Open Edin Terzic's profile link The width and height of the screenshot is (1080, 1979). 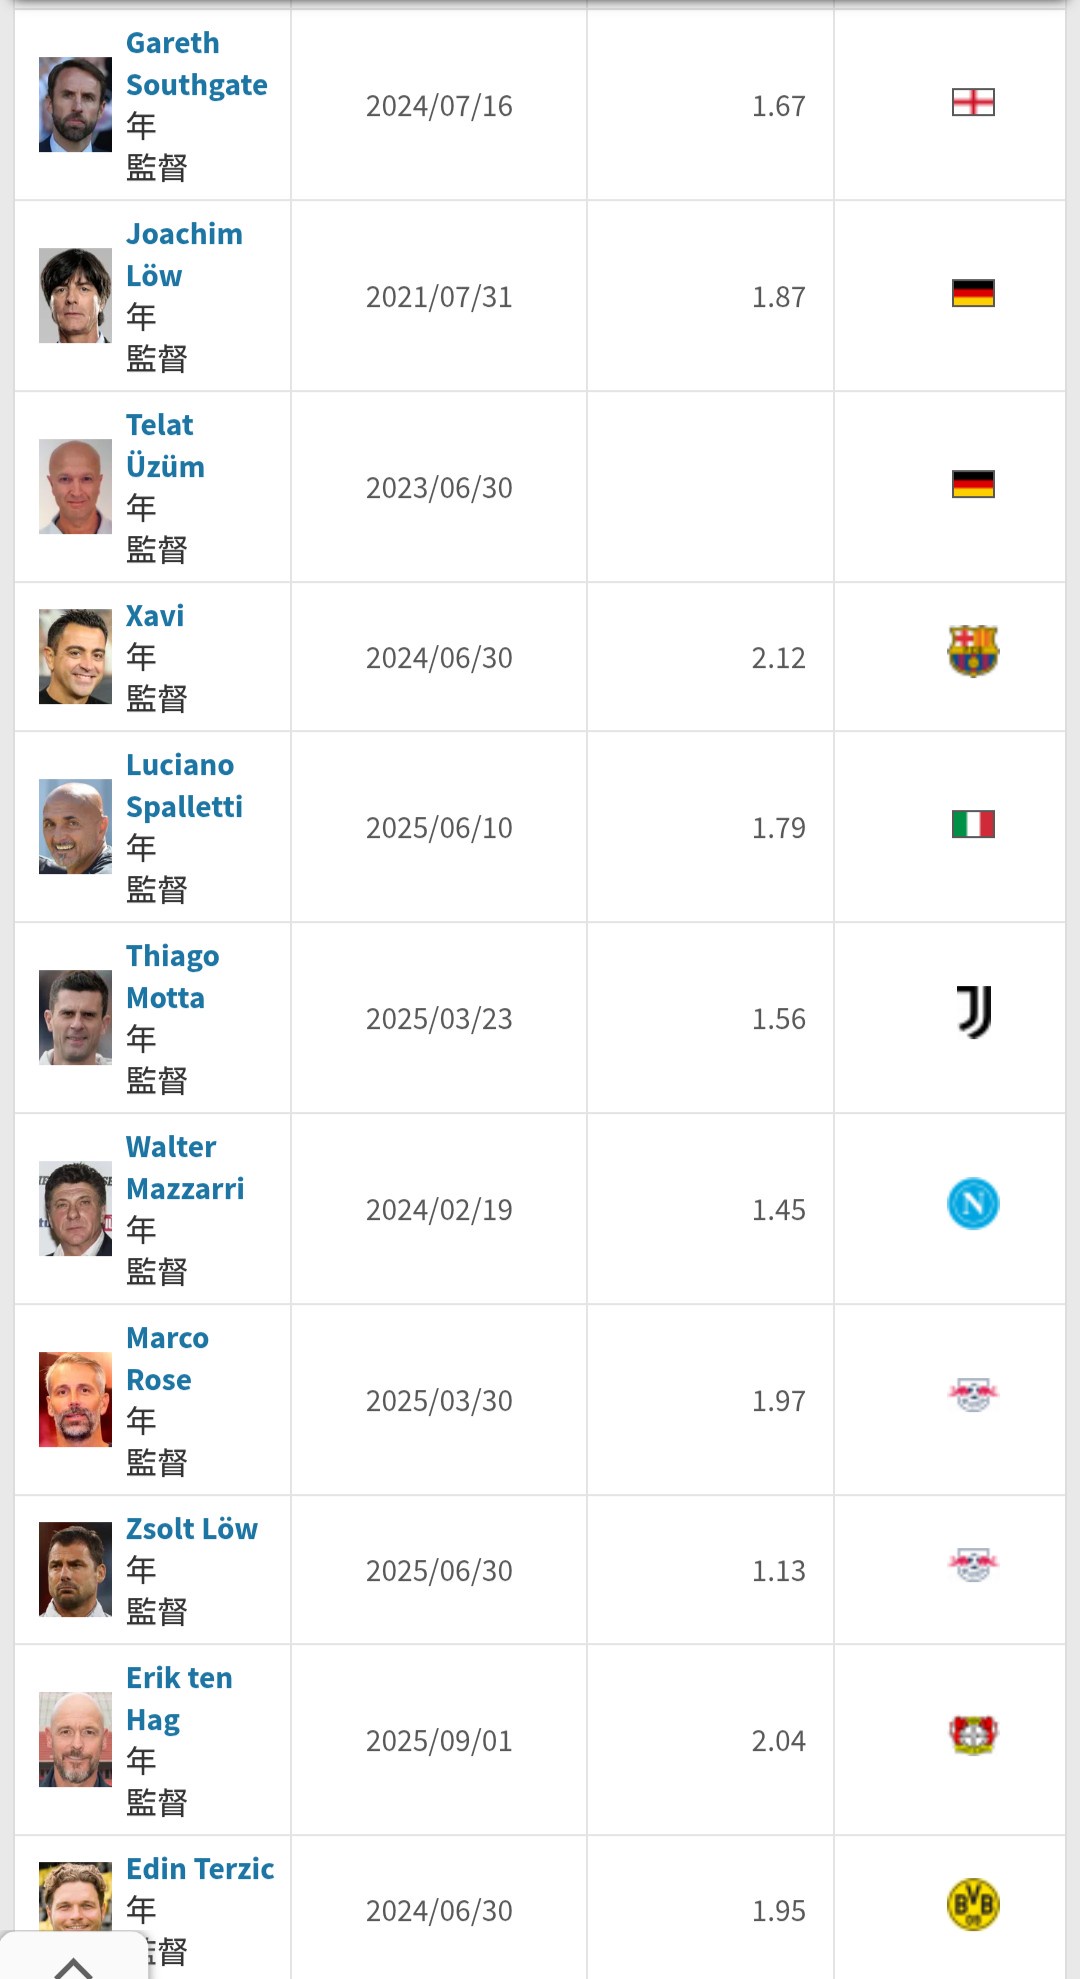pyautogui.click(x=200, y=1869)
